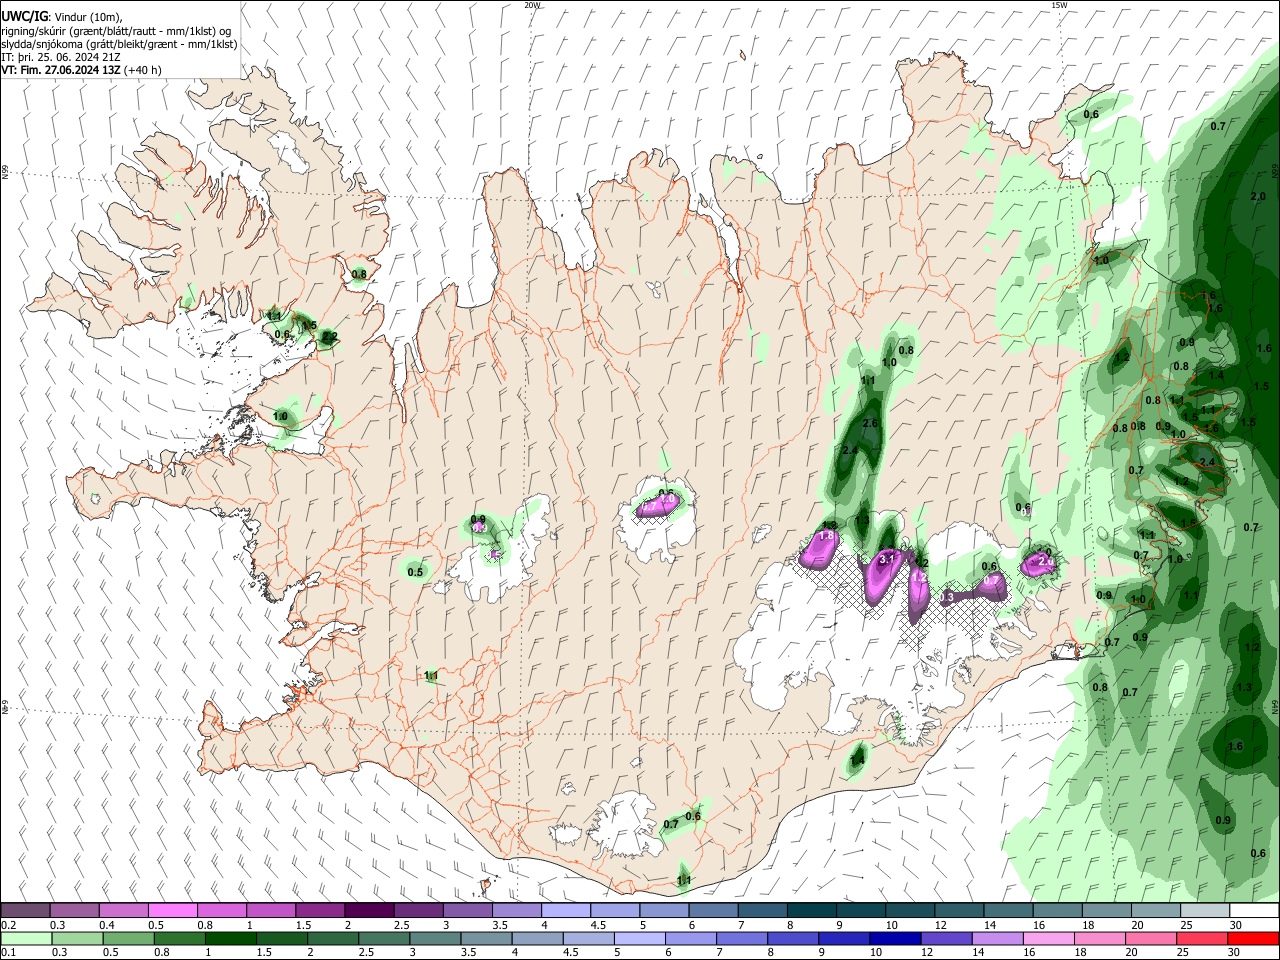
Task: Click the pale green 0.1–0.3 rain swatch
Action: point(26,939)
